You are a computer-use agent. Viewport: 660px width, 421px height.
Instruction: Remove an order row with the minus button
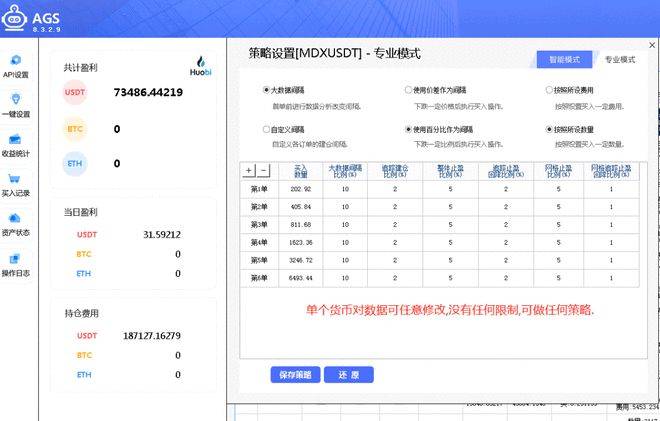[263, 171]
